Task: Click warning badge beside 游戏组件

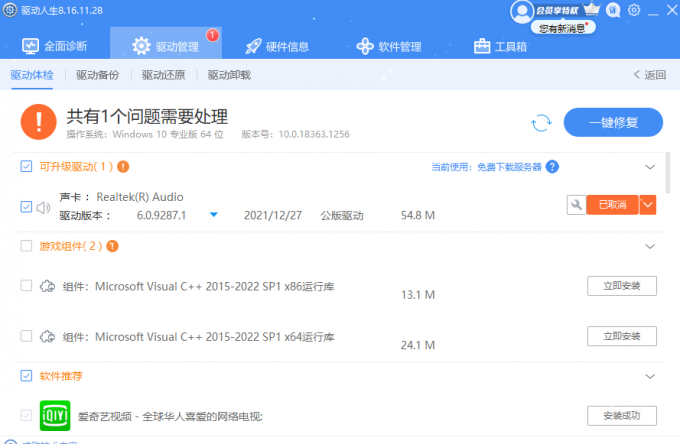Action: (x=112, y=246)
